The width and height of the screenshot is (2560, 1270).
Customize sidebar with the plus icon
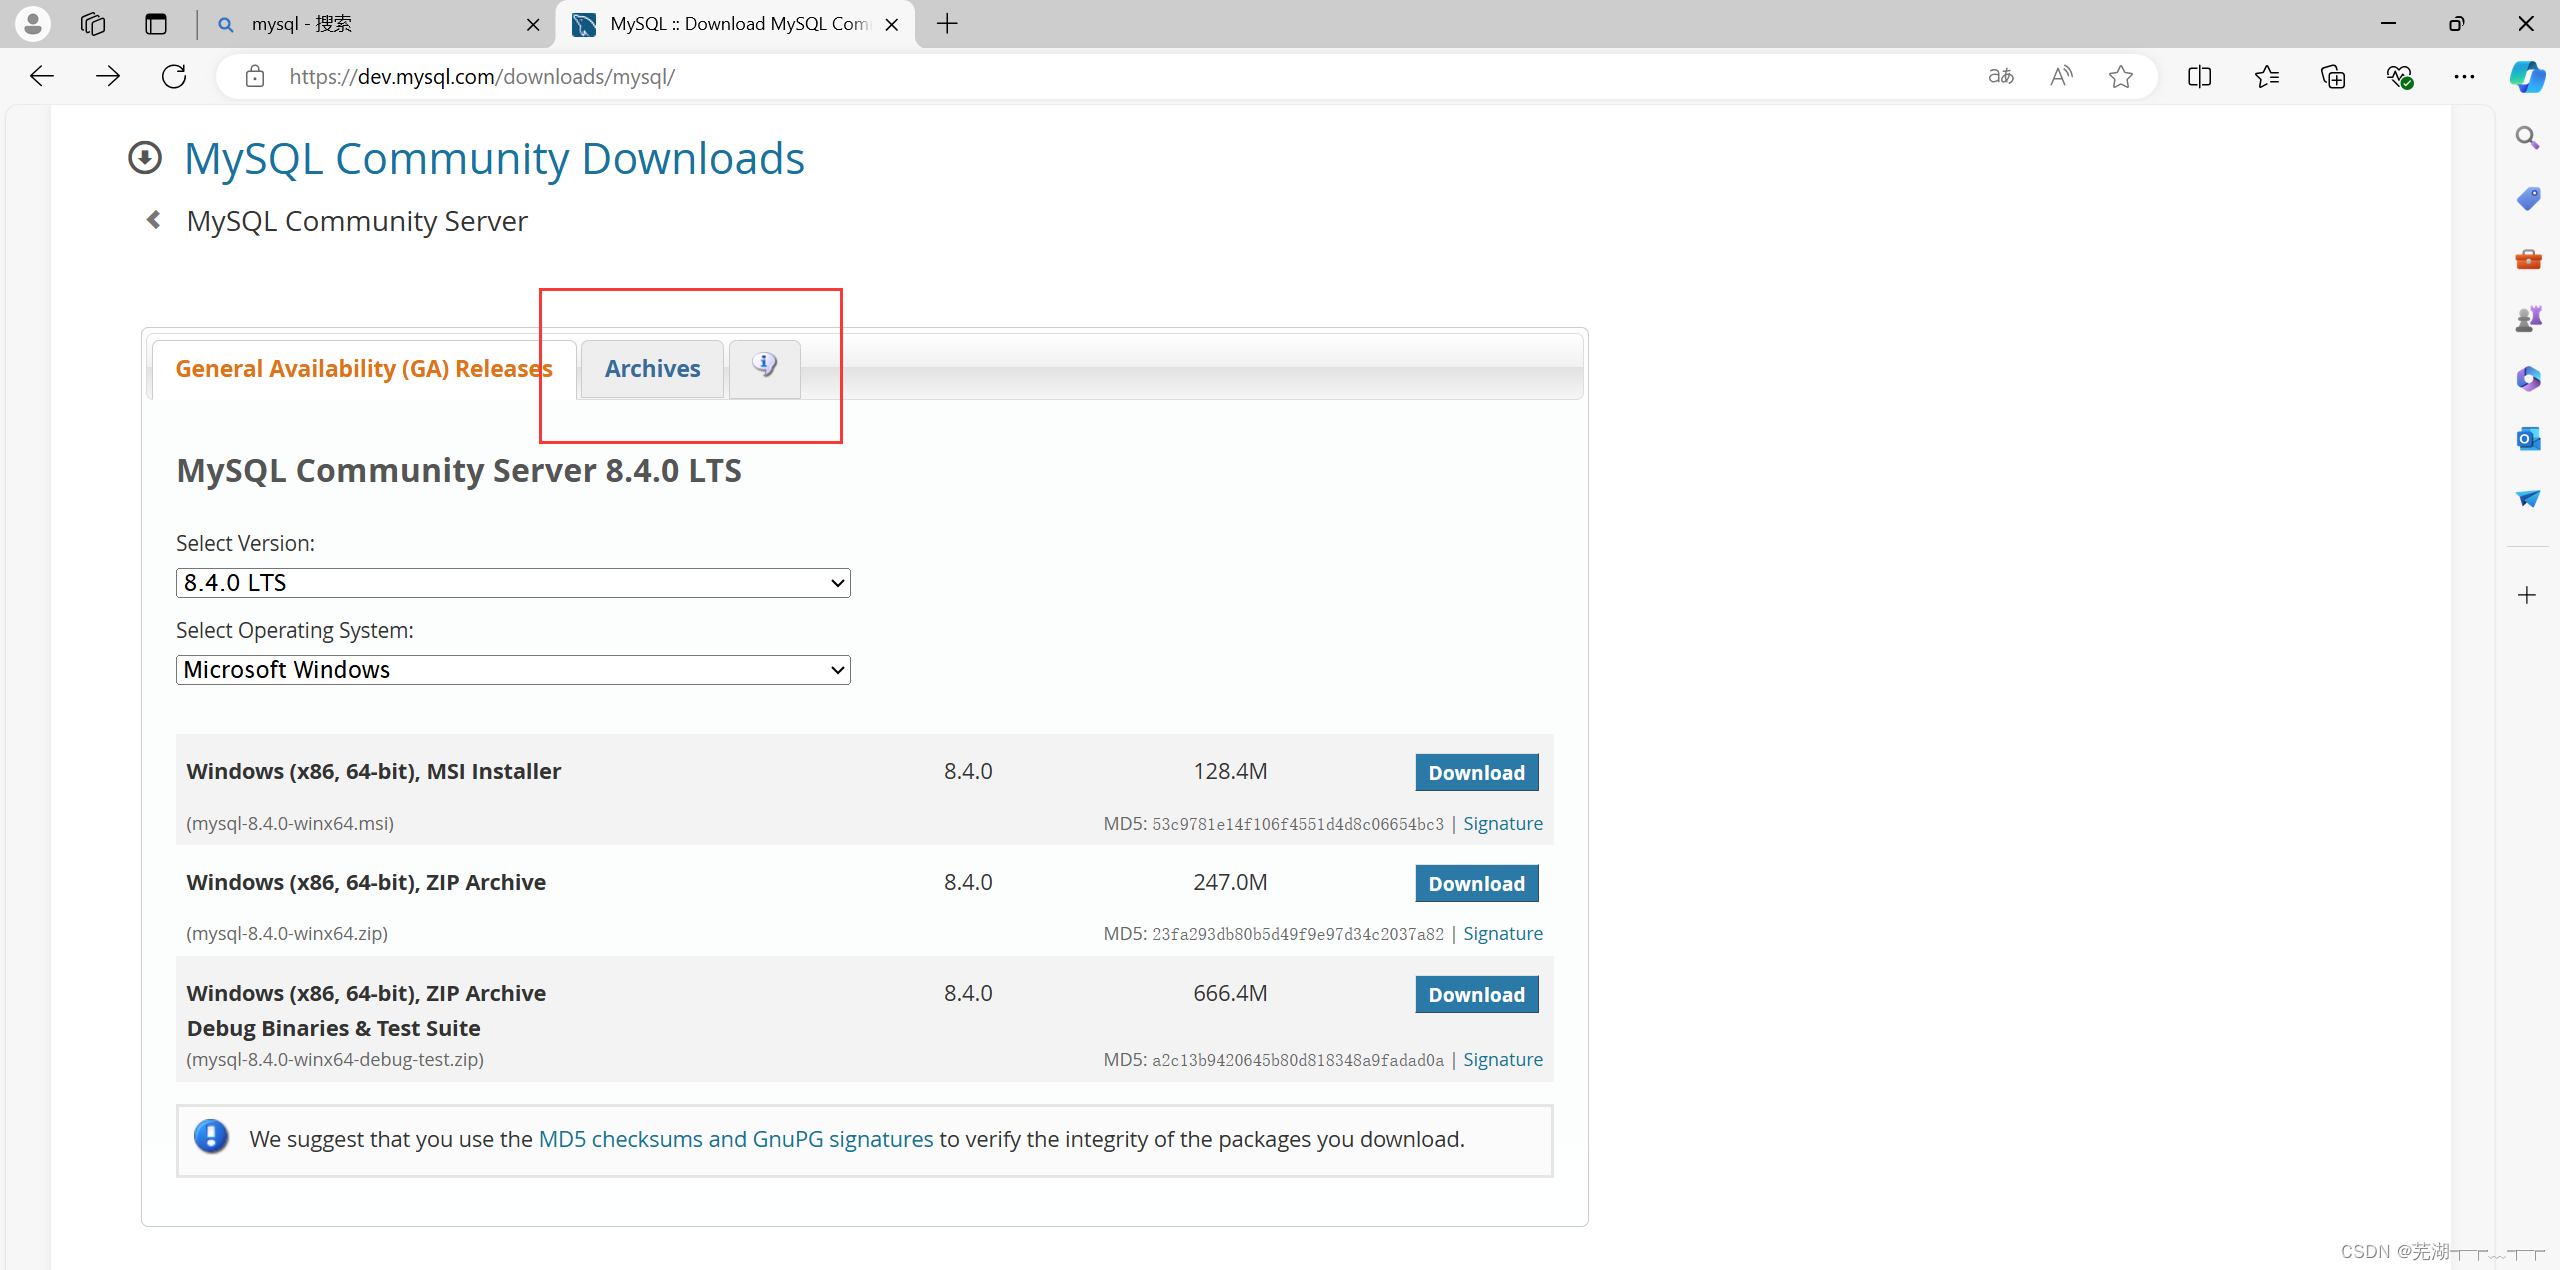point(2527,595)
